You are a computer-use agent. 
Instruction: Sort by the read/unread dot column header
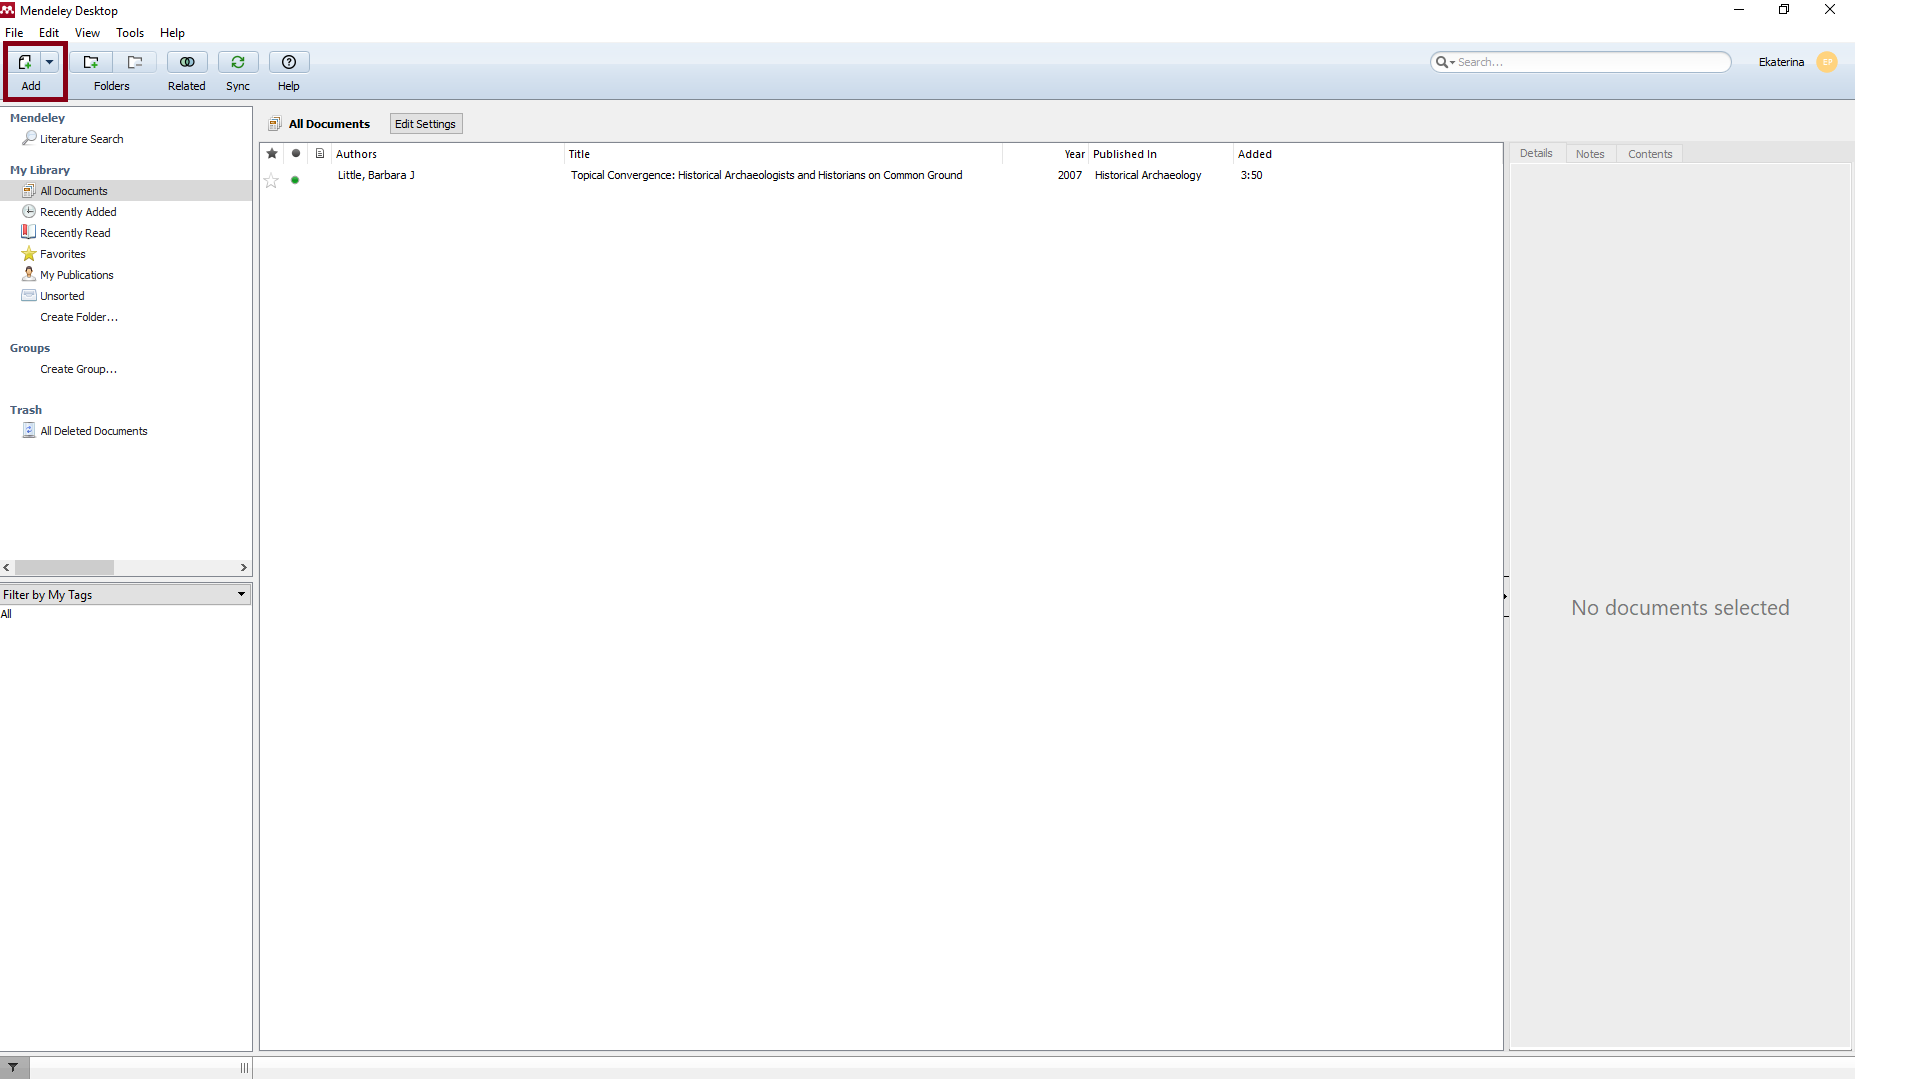[296, 154]
